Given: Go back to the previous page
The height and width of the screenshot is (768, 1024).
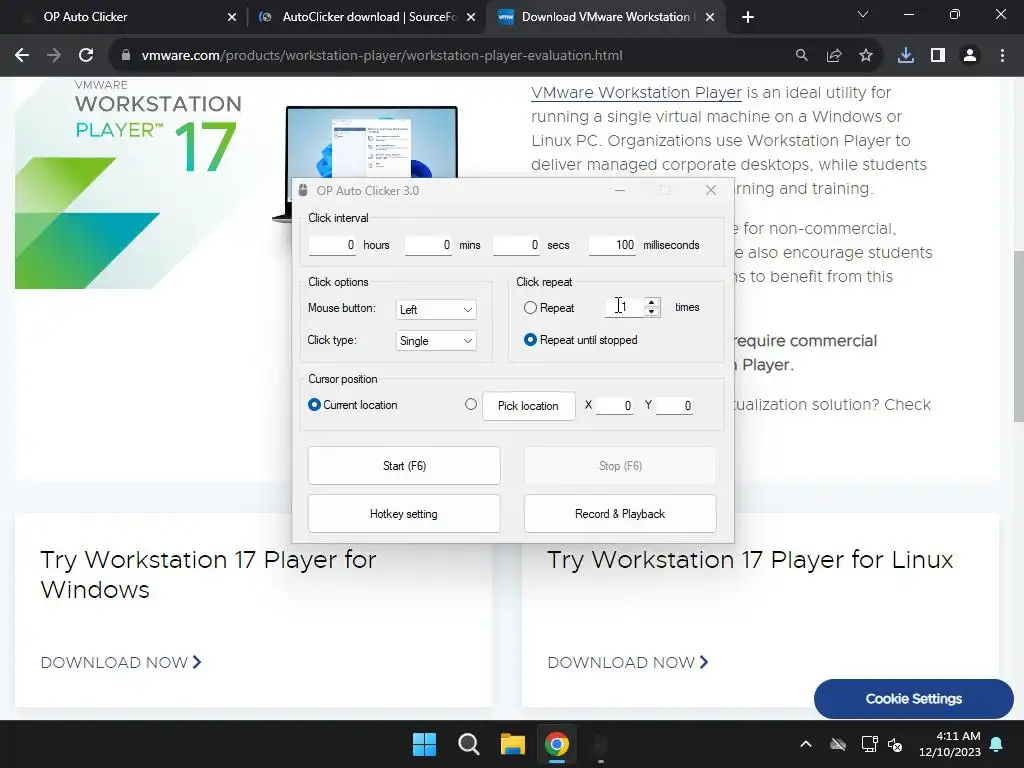Looking at the screenshot, I should pos(22,56).
